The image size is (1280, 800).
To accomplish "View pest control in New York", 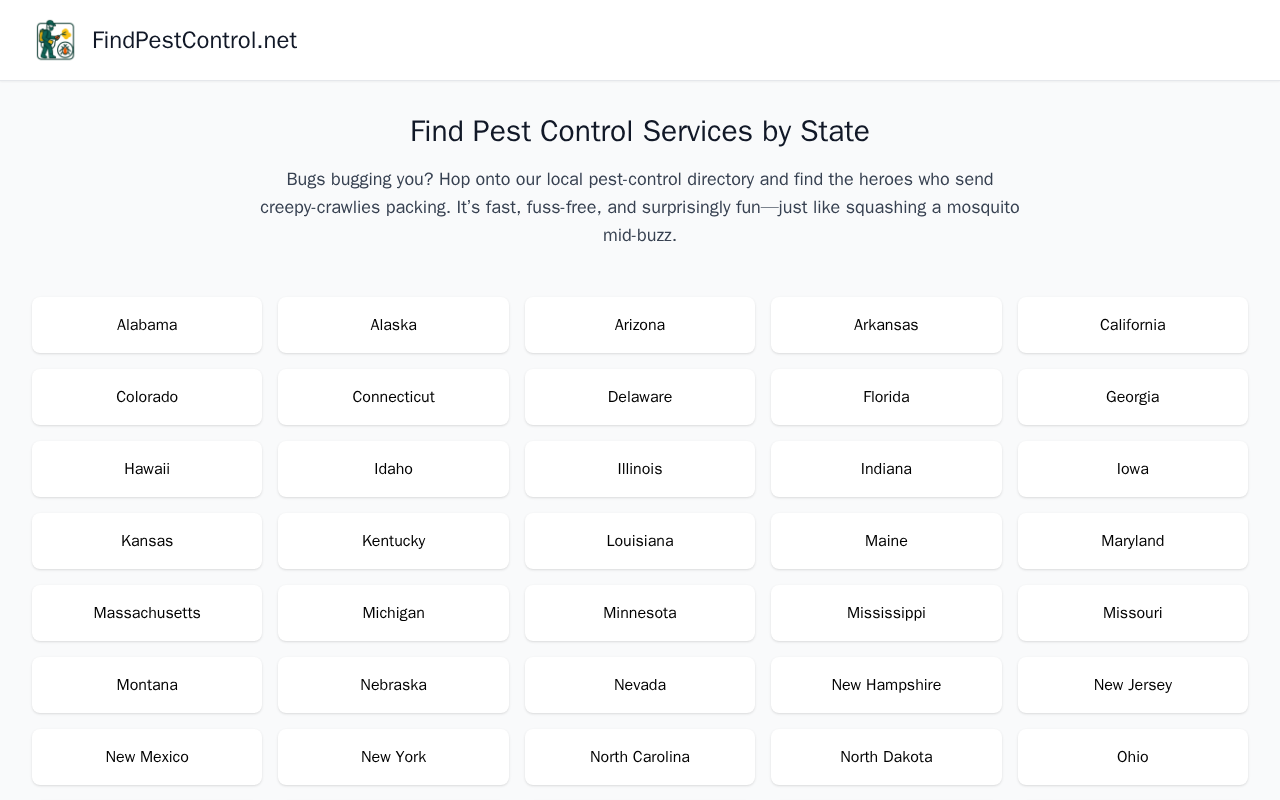I will point(393,757).
